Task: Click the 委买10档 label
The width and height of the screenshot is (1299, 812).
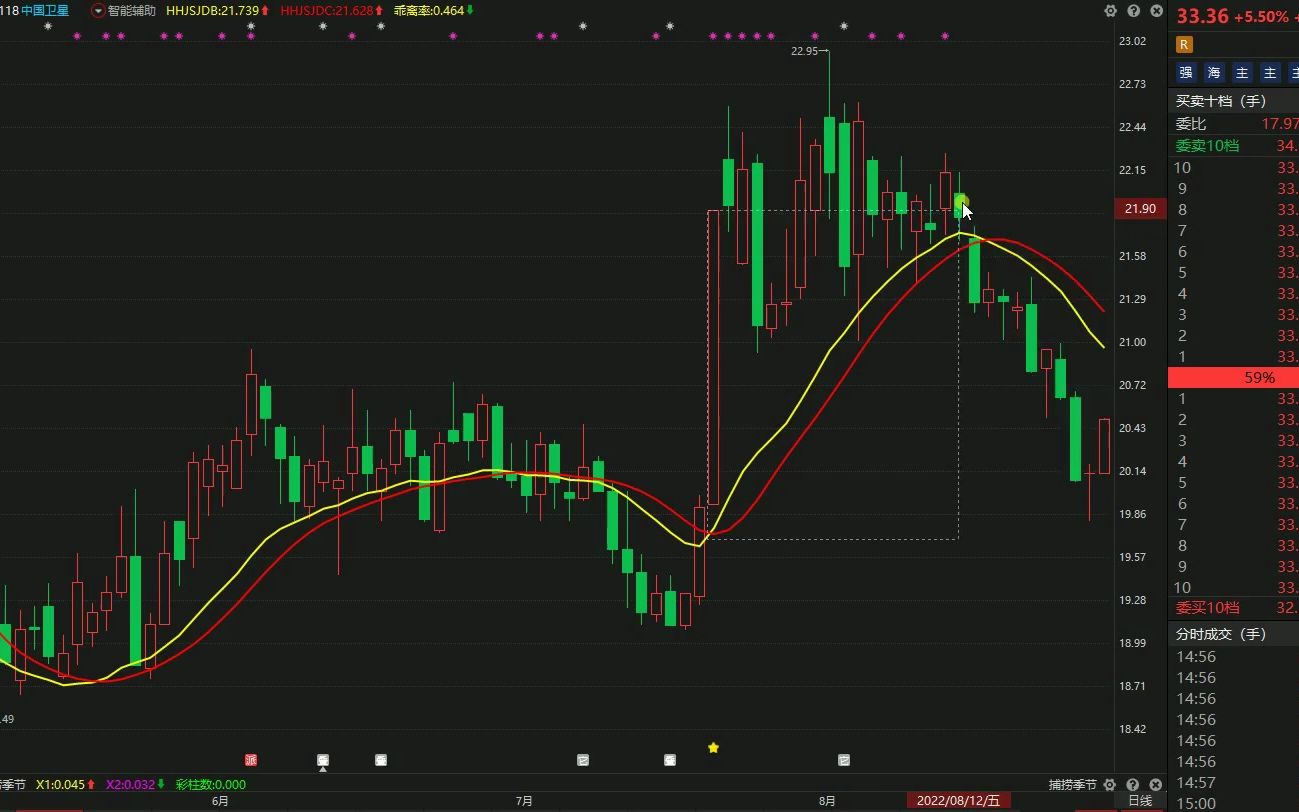Action: (x=1207, y=608)
